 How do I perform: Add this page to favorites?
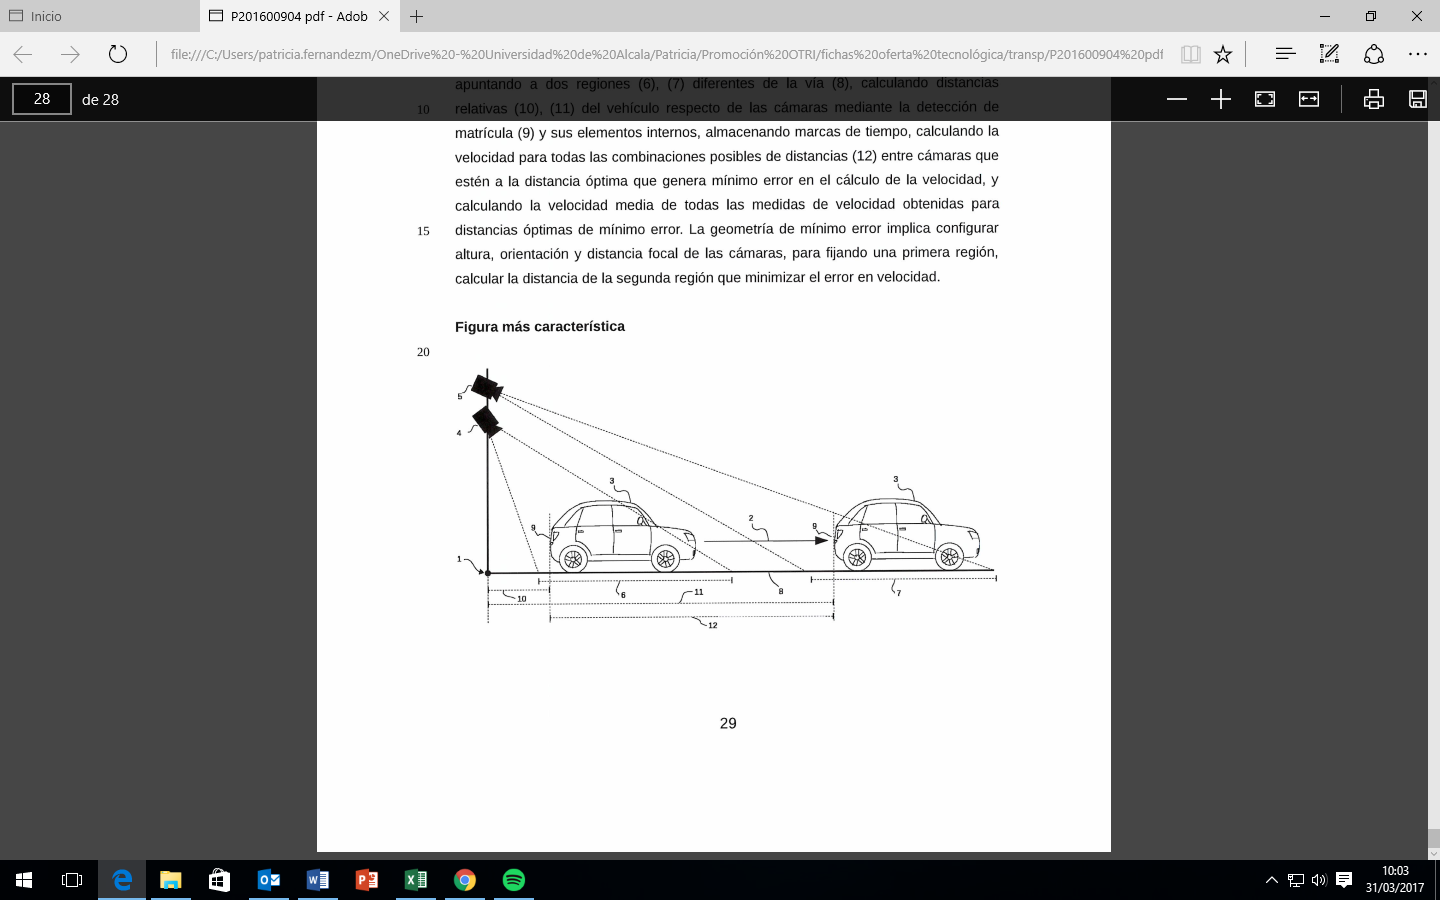pos(1223,54)
